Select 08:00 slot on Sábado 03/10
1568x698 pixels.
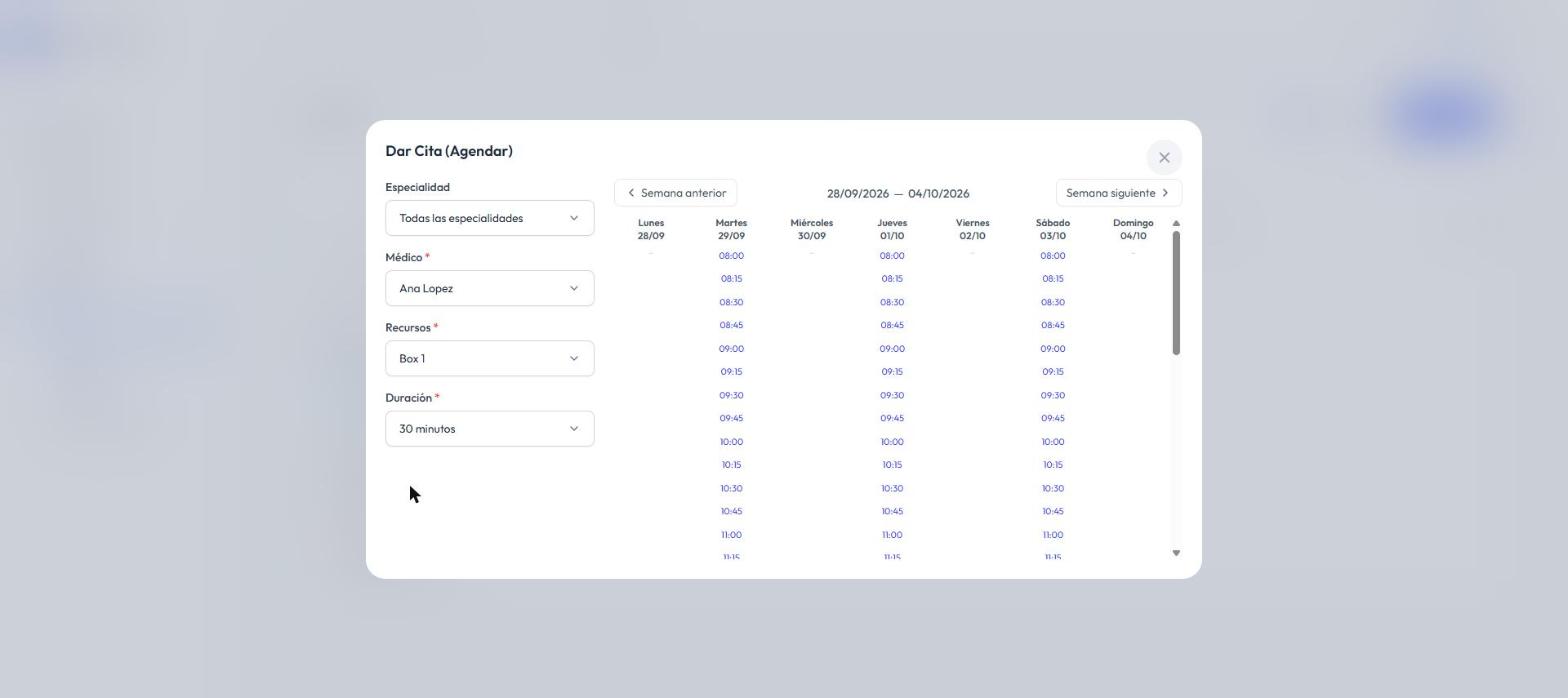point(1053,256)
